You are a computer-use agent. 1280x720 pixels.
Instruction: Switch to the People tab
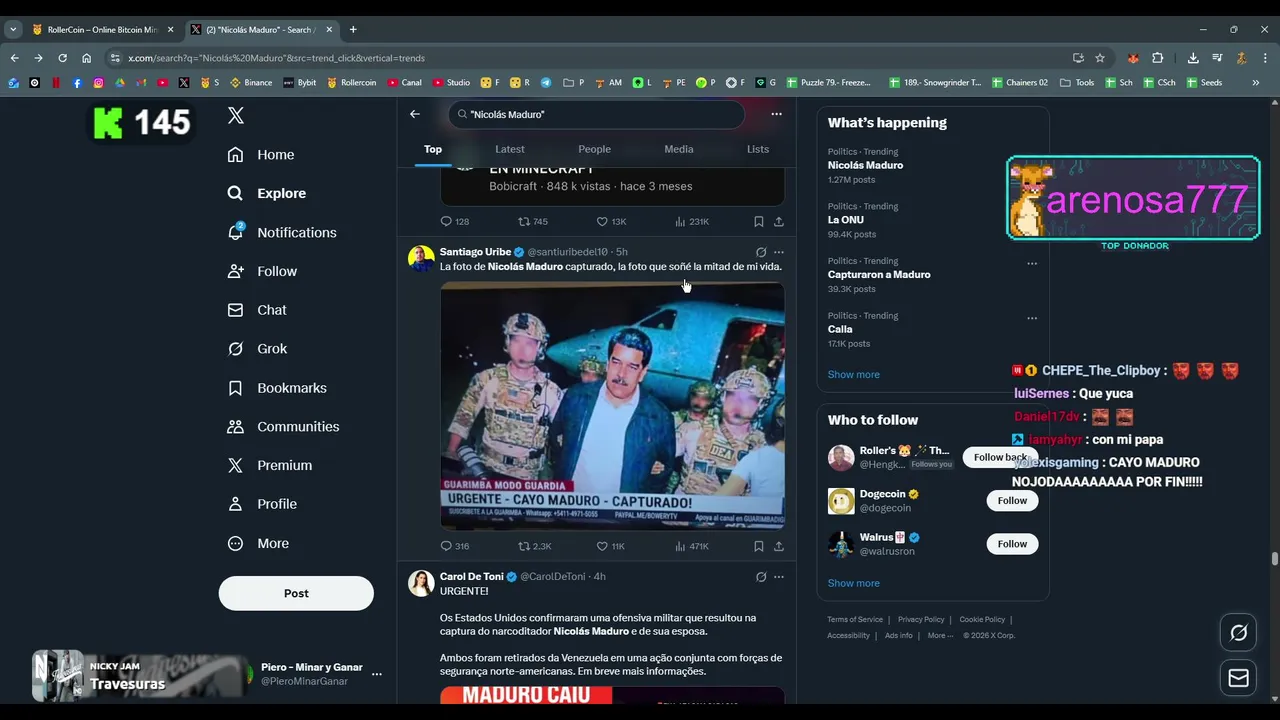(x=594, y=149)
